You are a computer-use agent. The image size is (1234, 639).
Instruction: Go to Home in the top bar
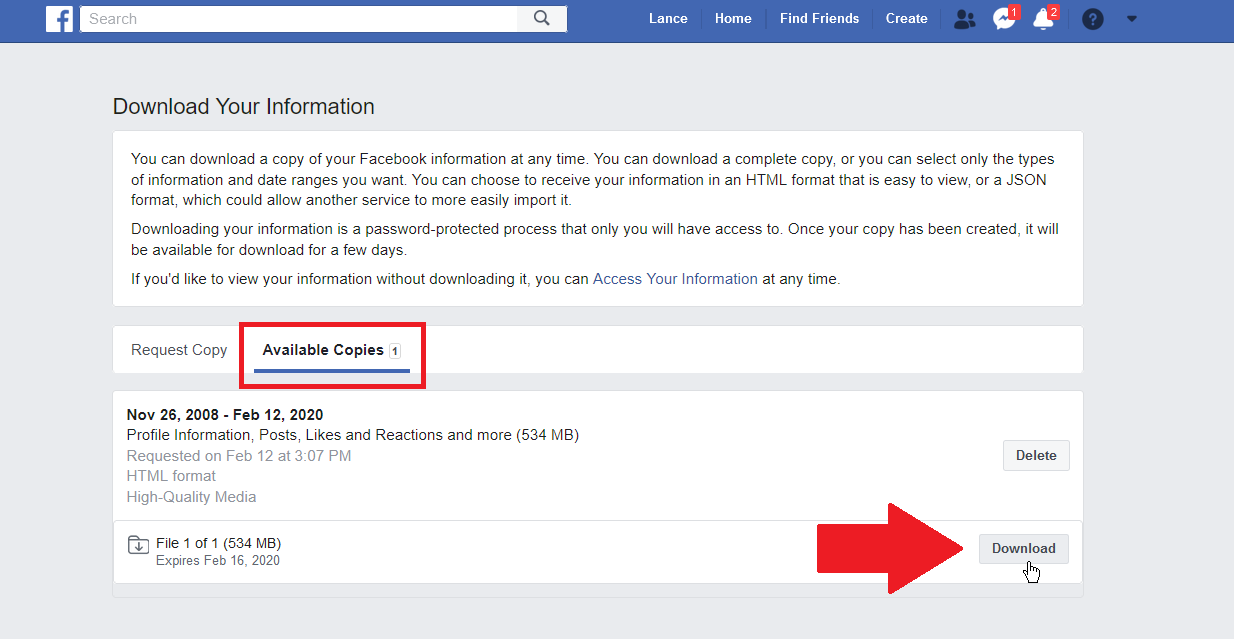click(733, 19)
